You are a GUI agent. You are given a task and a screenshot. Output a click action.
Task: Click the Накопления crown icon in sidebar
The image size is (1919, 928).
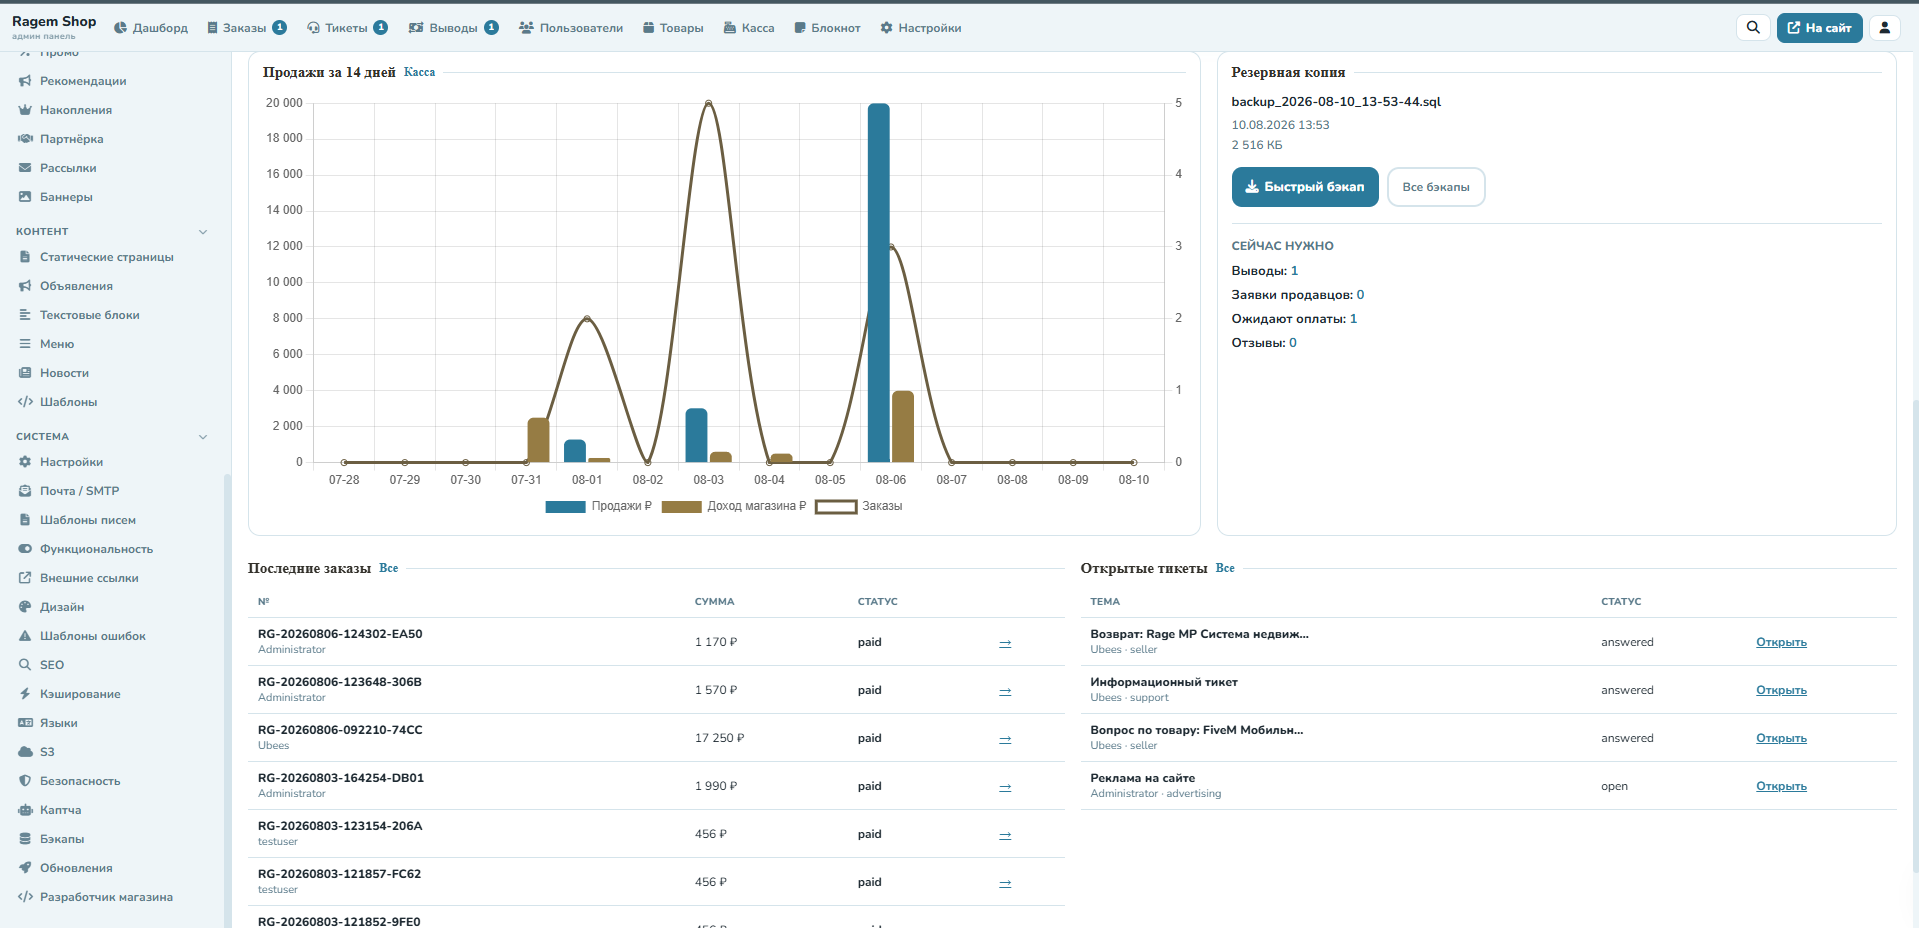point(25,110)
